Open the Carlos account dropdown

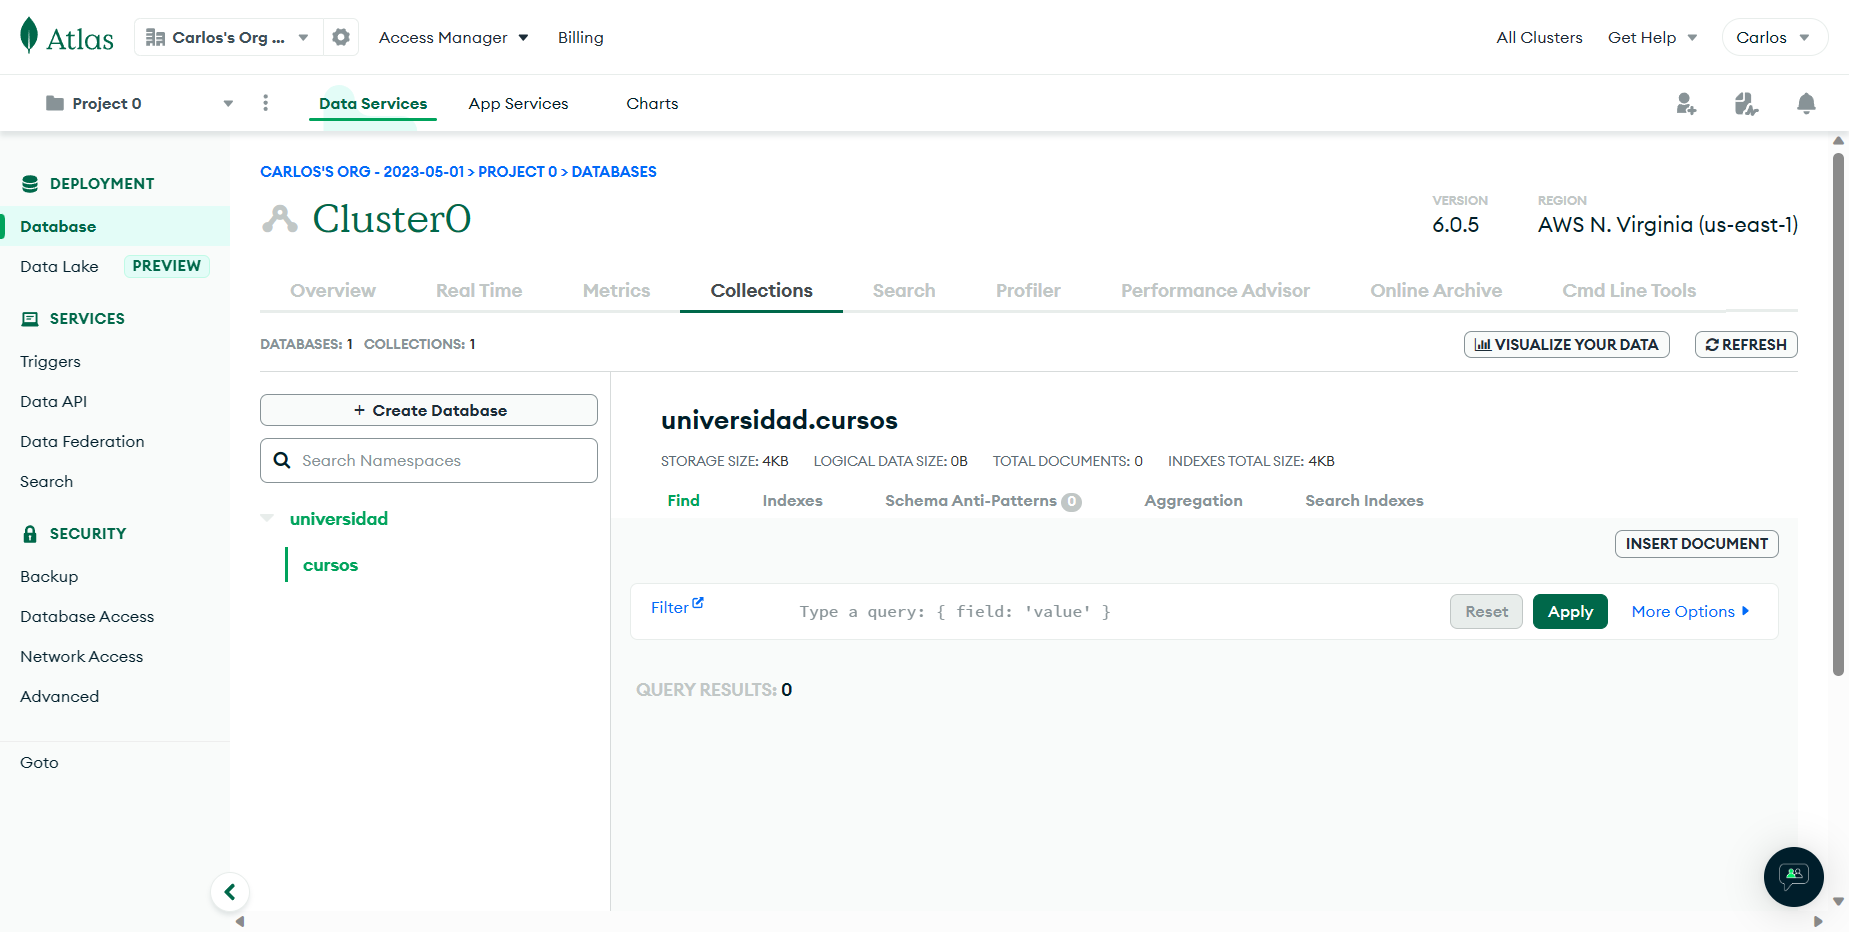point(1774,36)
